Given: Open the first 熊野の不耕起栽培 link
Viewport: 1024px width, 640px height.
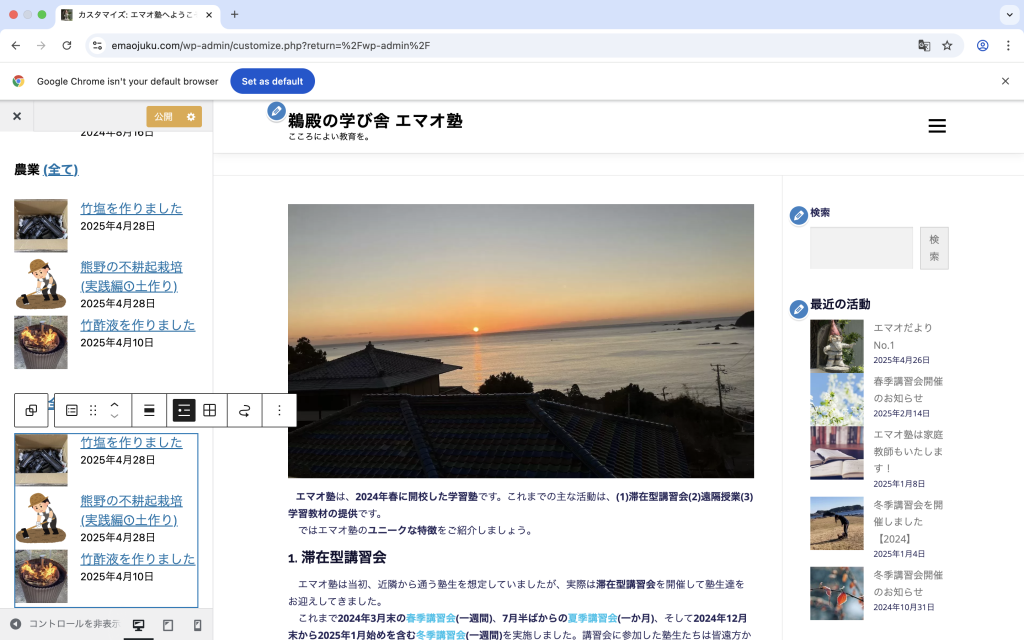Looking at the screenshot, I should 131,276.
